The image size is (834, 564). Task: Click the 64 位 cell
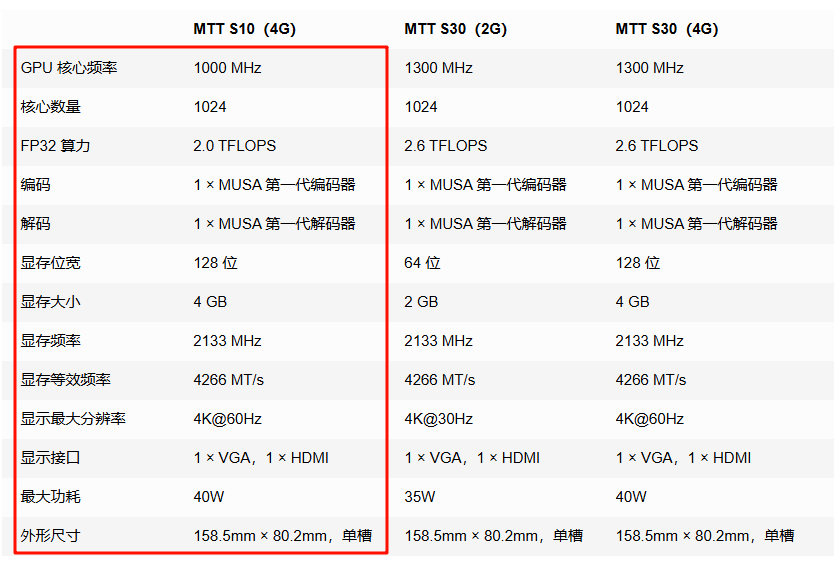point(422,263)
